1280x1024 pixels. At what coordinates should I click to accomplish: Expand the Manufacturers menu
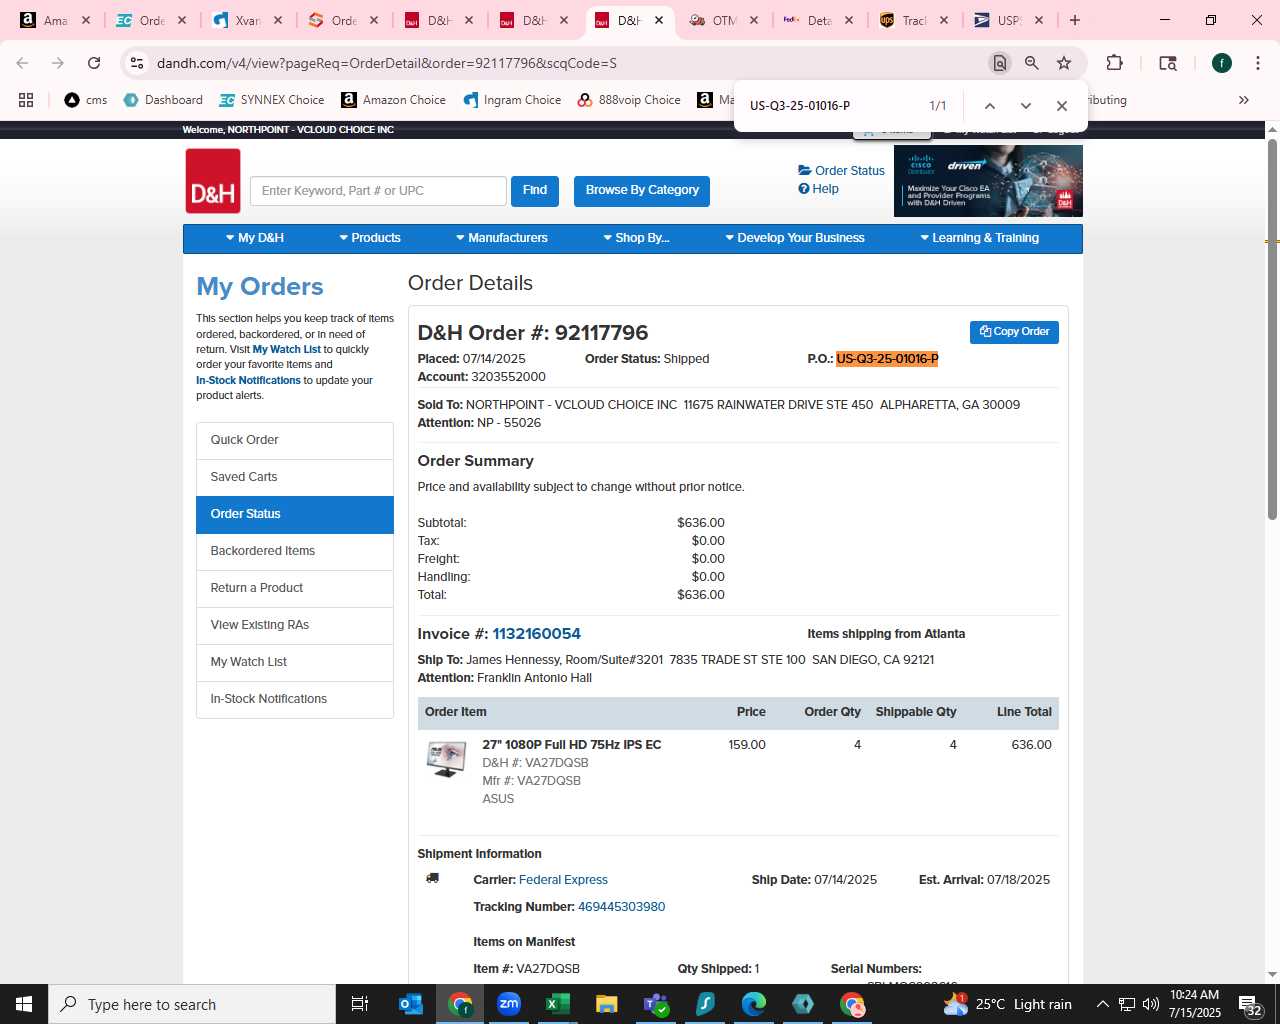502,238
